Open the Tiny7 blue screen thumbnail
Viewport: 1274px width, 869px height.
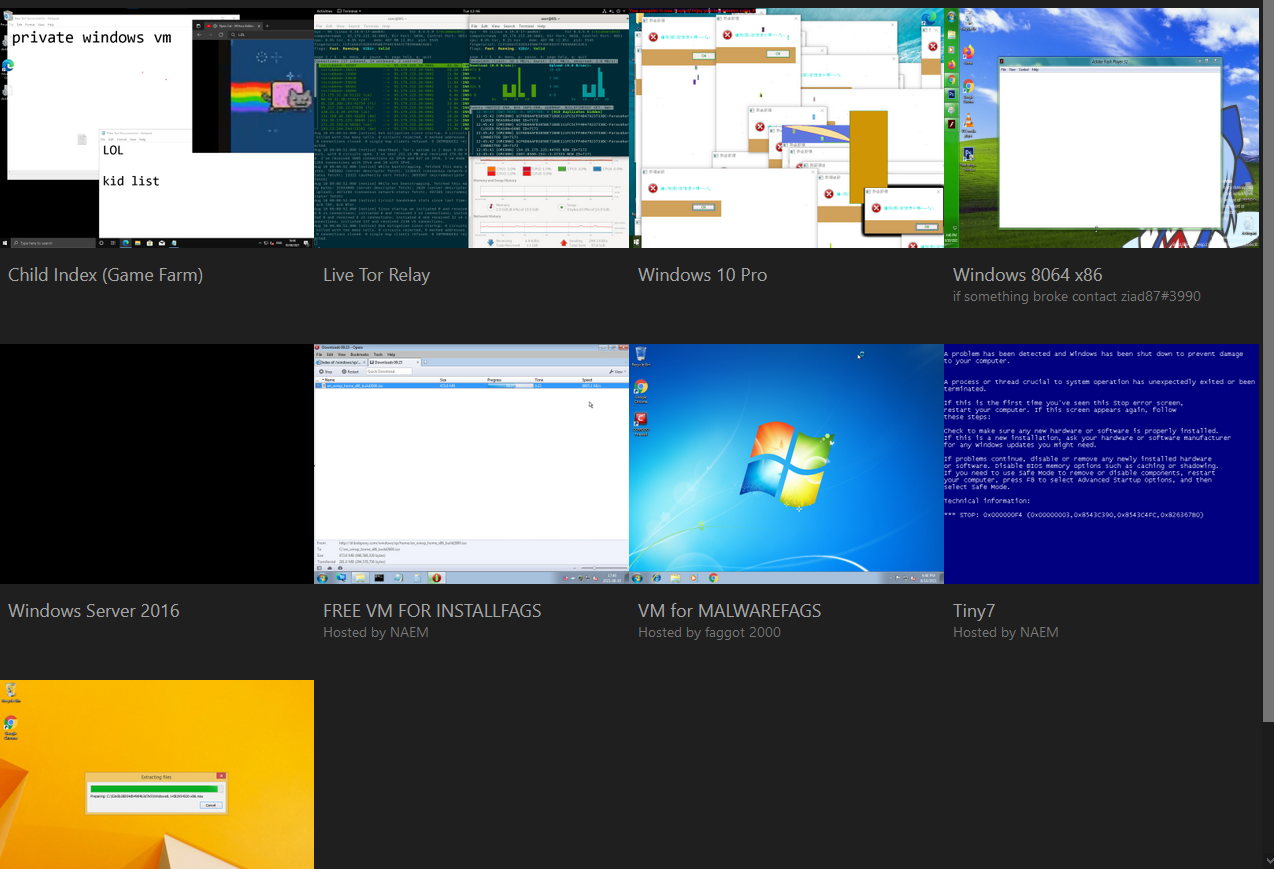click(x=1101, y=464)
